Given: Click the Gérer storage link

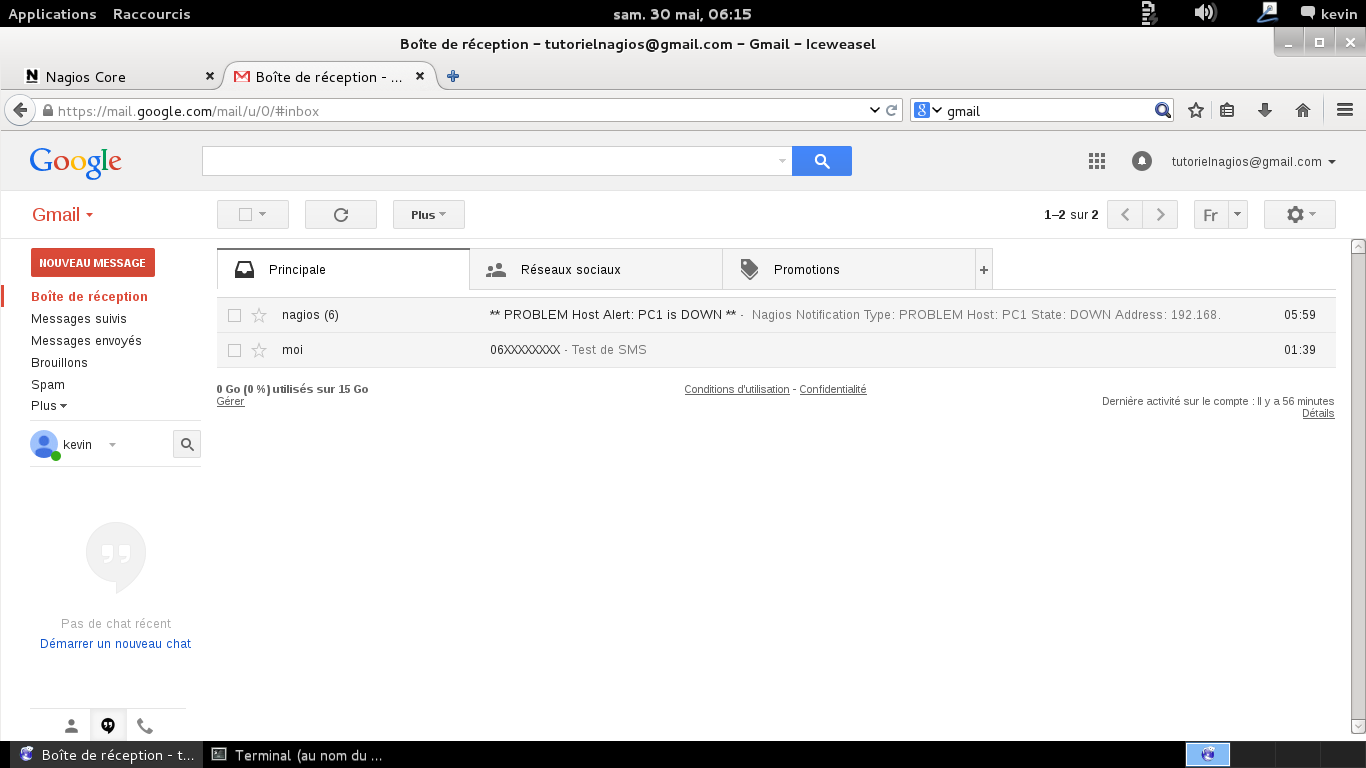Looking at the screenshot, I should (230, 401).
